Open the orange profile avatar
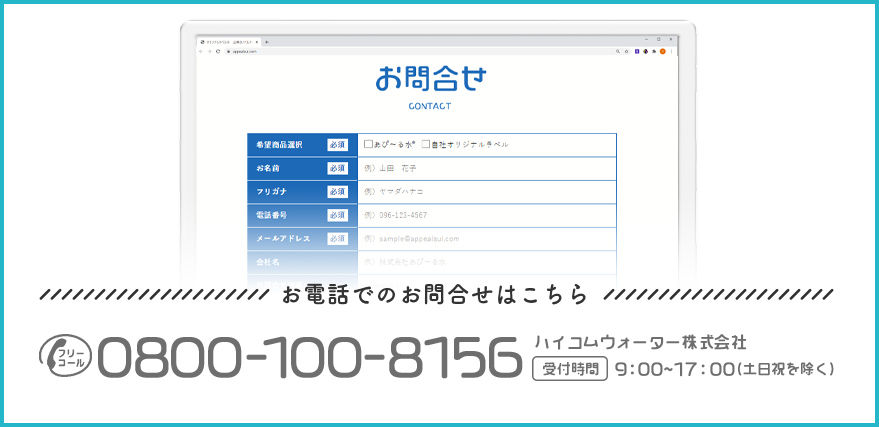 [x=663, y=51]
